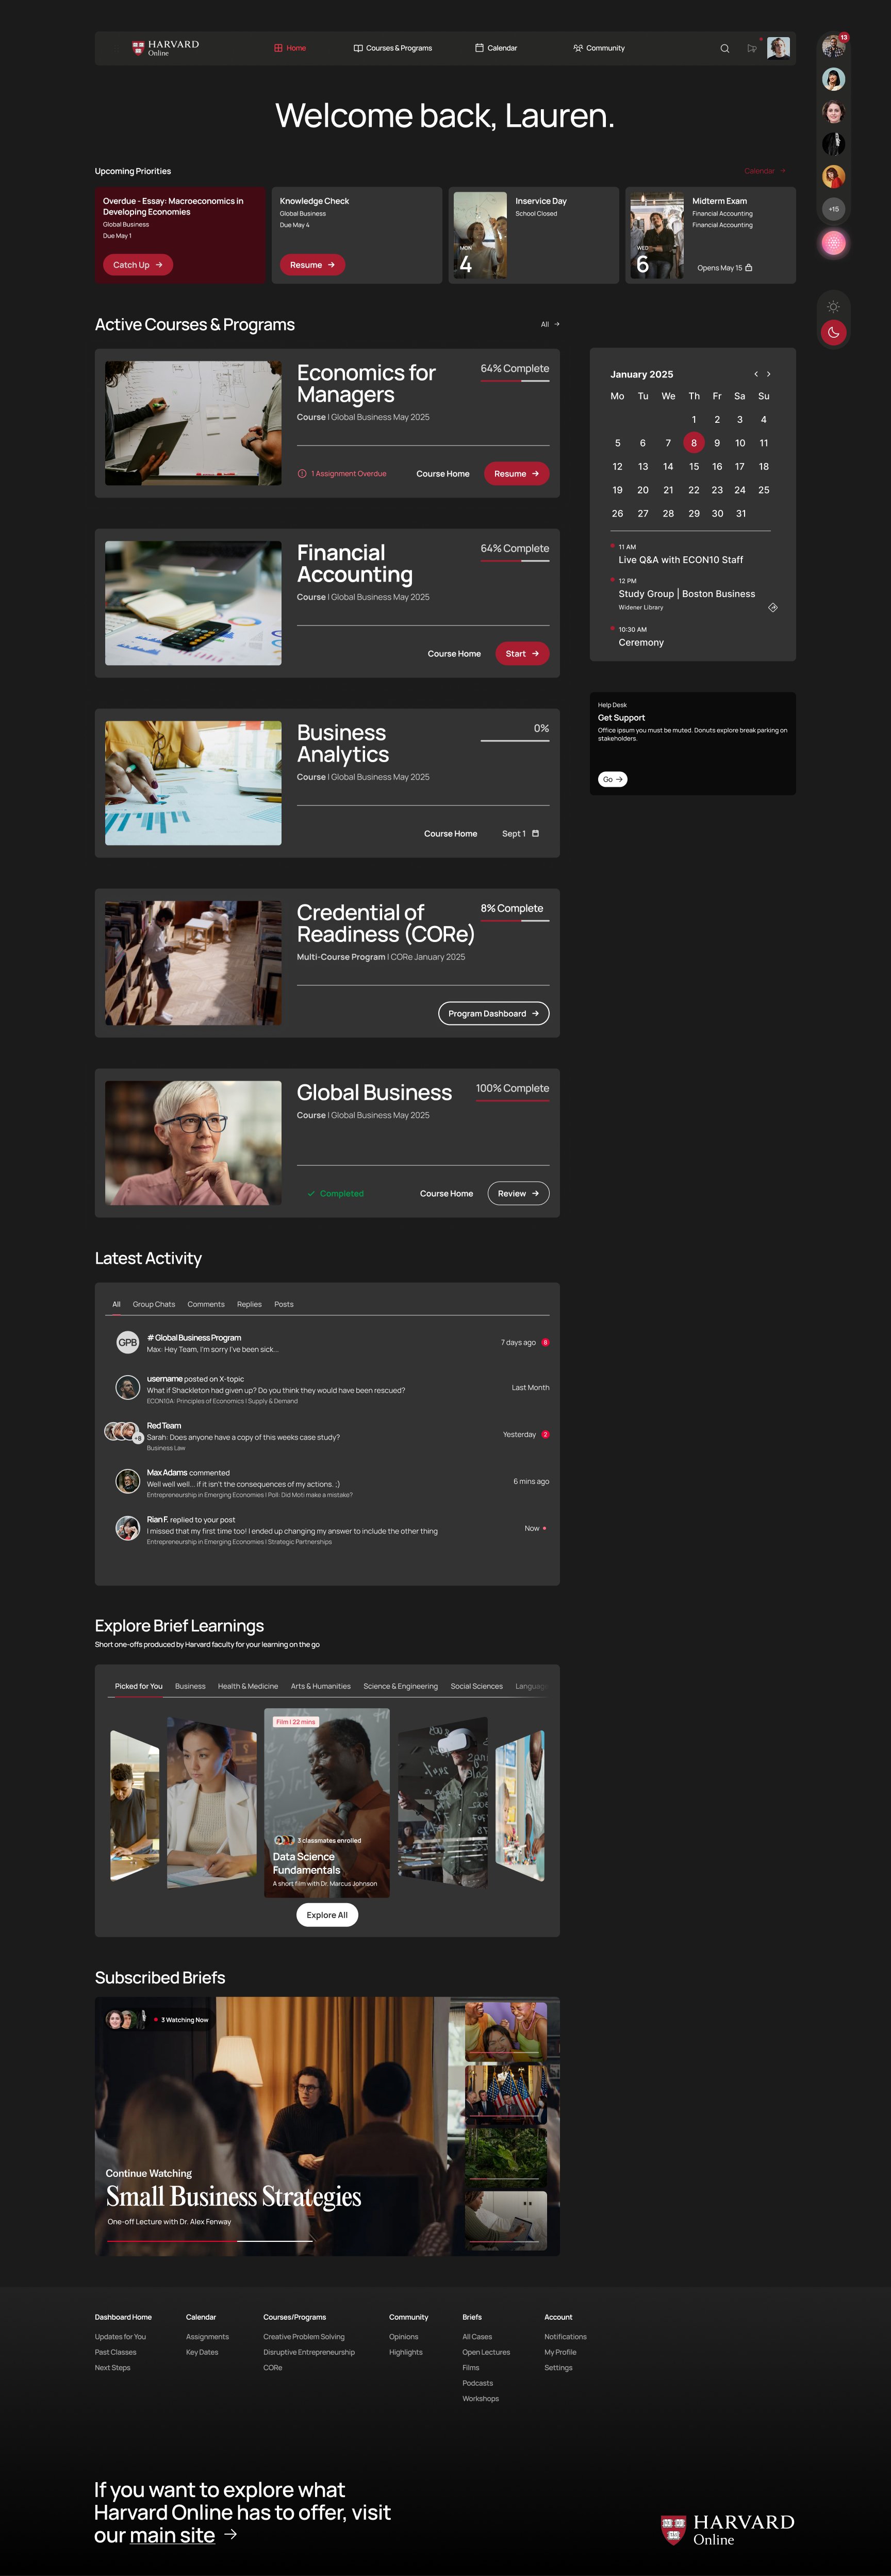Open Business Analytics course image
This screenshot has width=891, height=2576.
[x=193, y=783]
